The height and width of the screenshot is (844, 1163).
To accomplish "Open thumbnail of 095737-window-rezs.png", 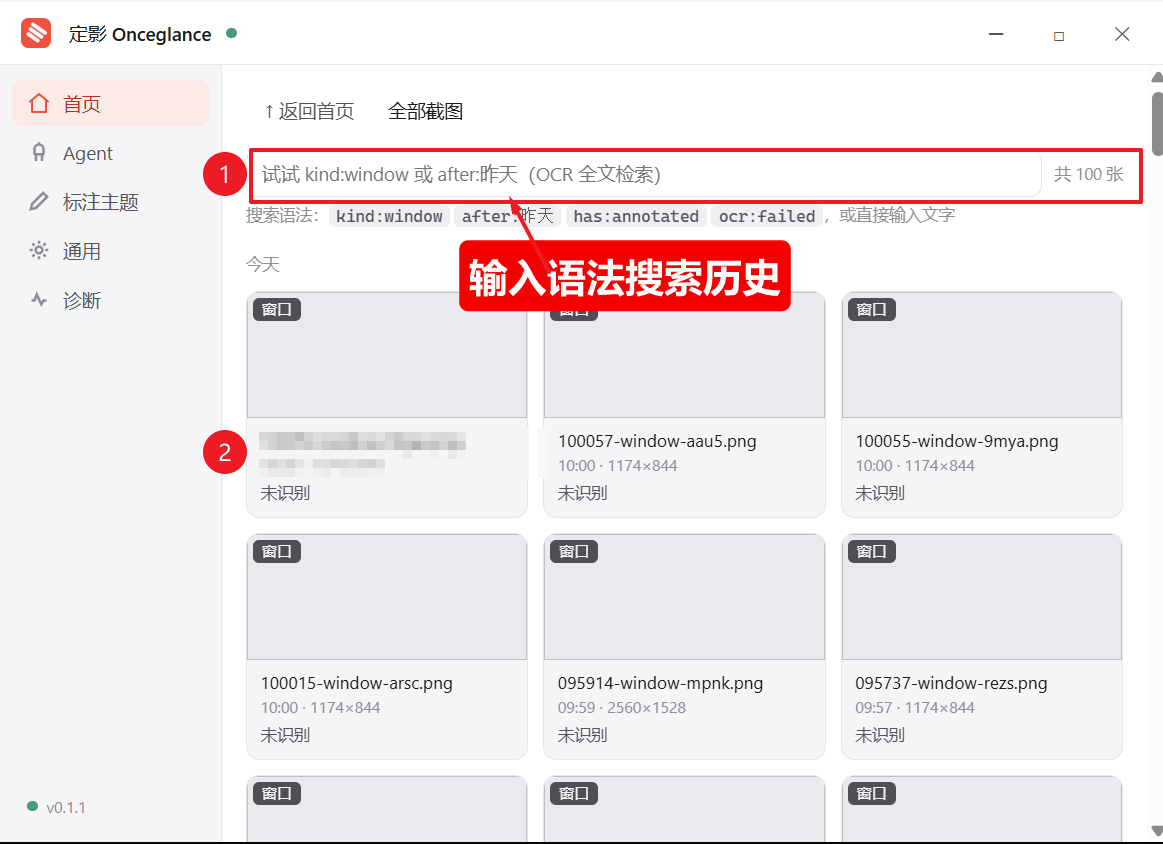I will 981,597.
